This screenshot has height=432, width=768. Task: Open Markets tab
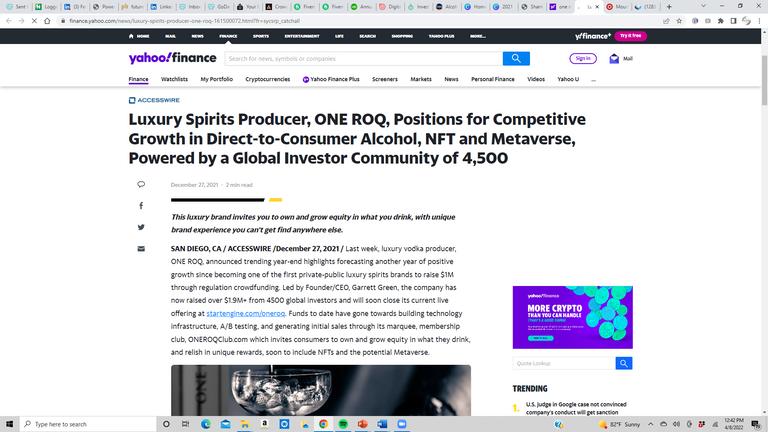coord(421,79)
